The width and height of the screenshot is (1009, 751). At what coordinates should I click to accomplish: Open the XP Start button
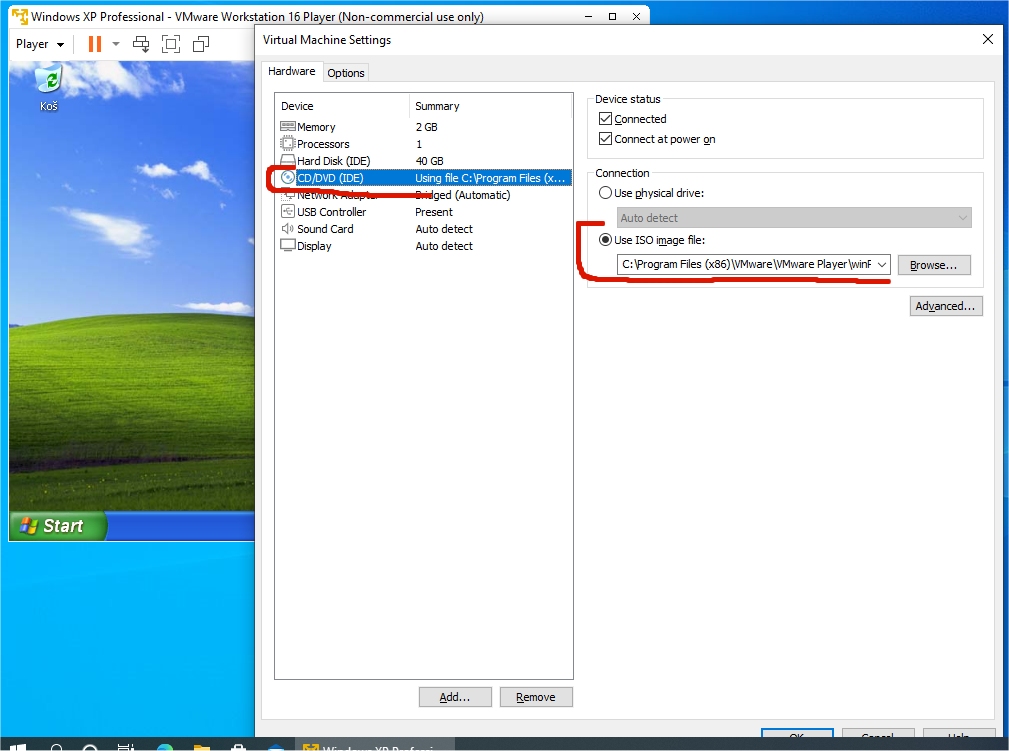[x=57, y=526]
